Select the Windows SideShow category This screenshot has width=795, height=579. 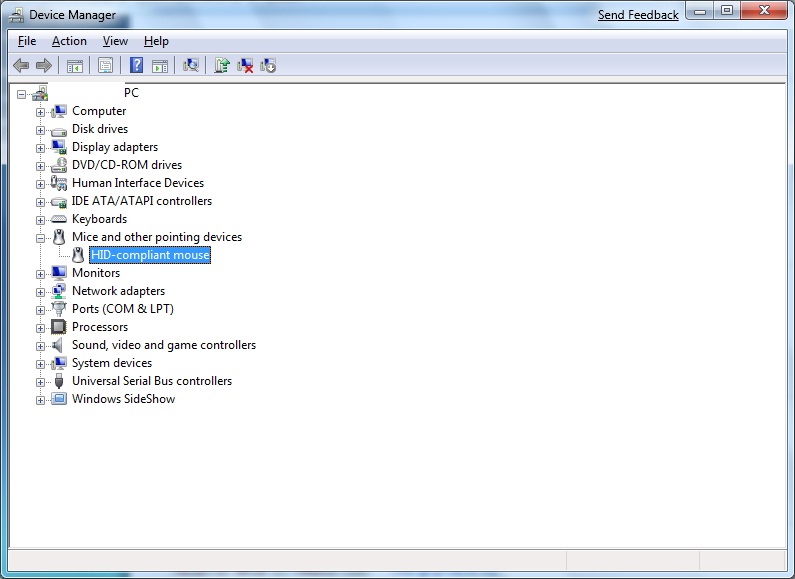(x=123, y=399)
